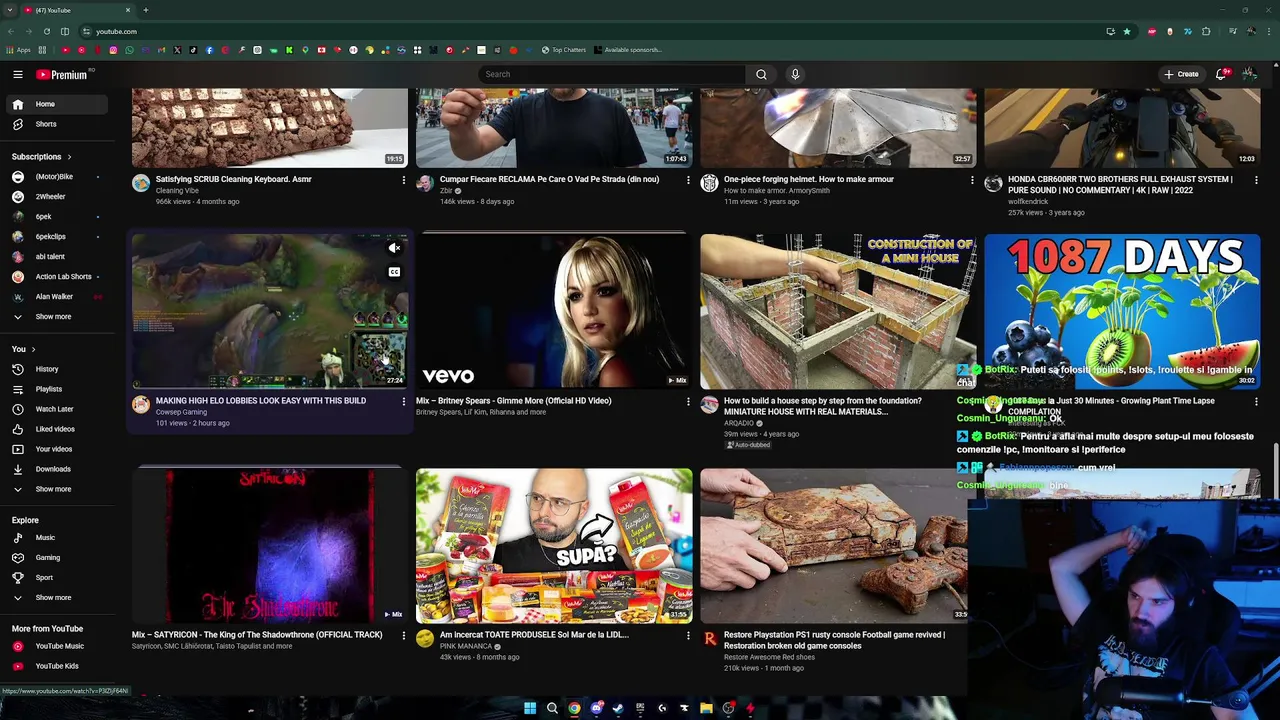1280x720 pixels.
Task: Click the Cowsep Gaming channel avatar
Action: (141, 405)
